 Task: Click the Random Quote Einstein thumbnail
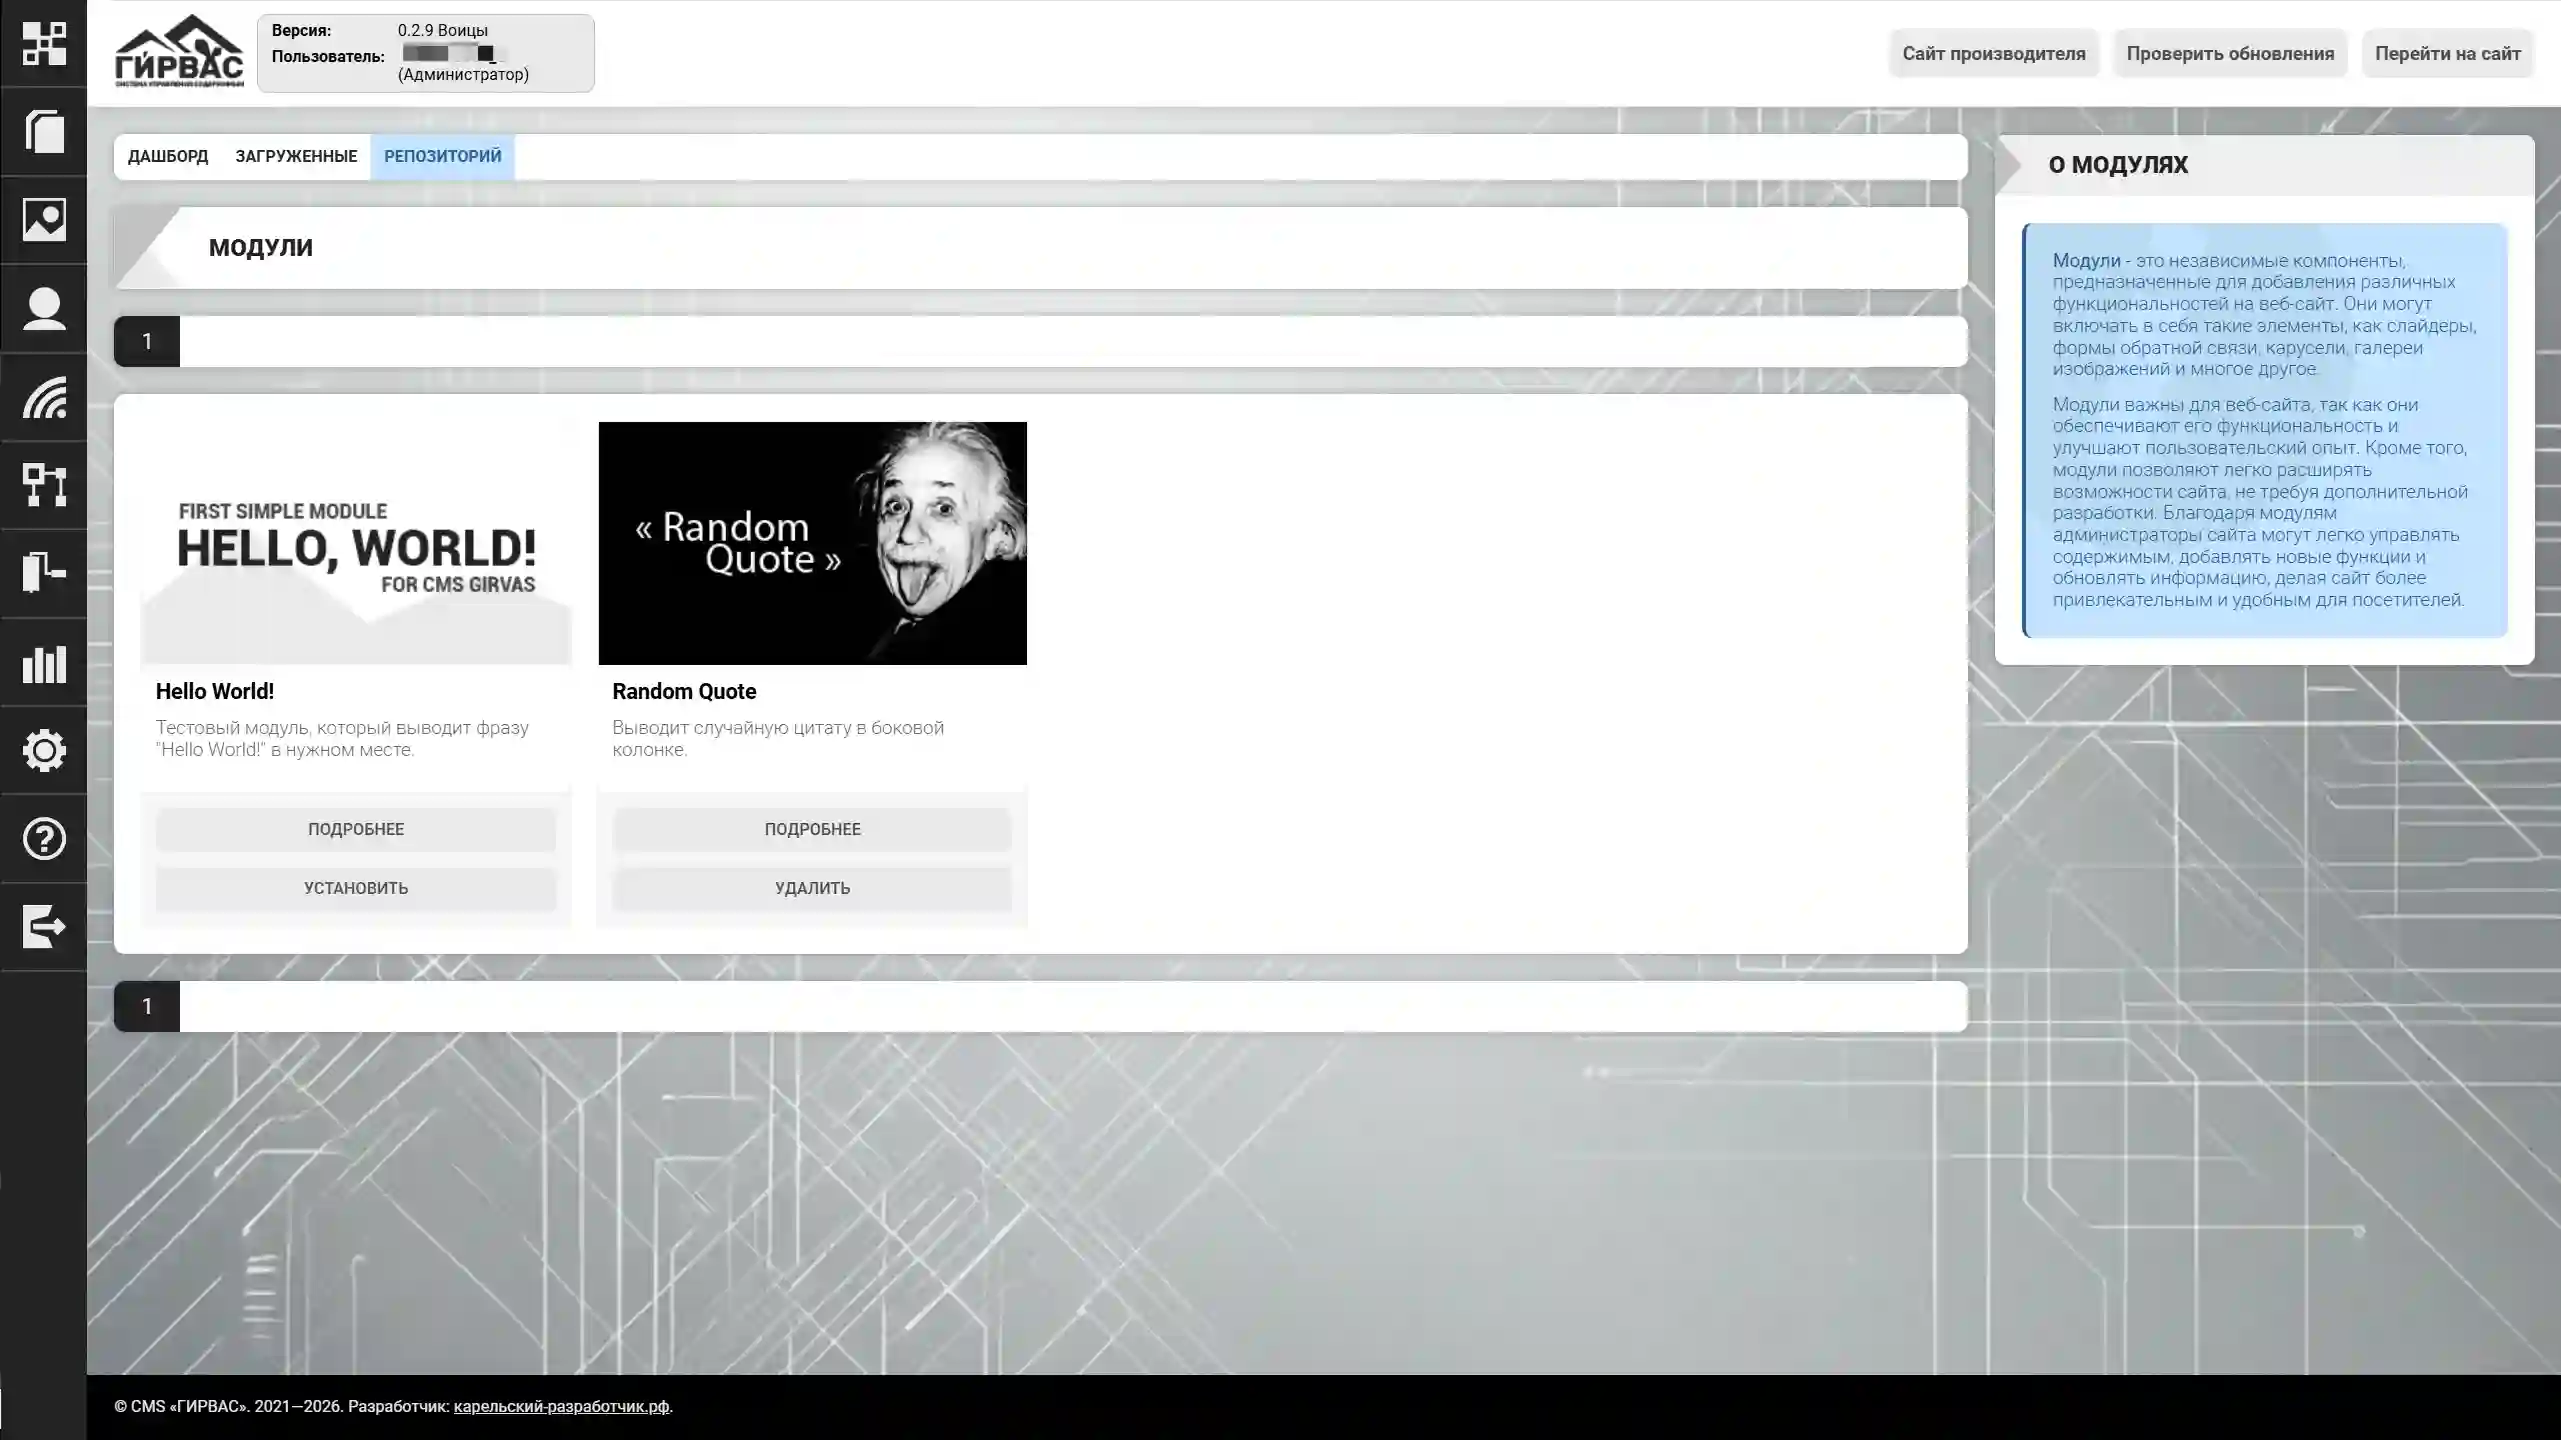(812, 543)
